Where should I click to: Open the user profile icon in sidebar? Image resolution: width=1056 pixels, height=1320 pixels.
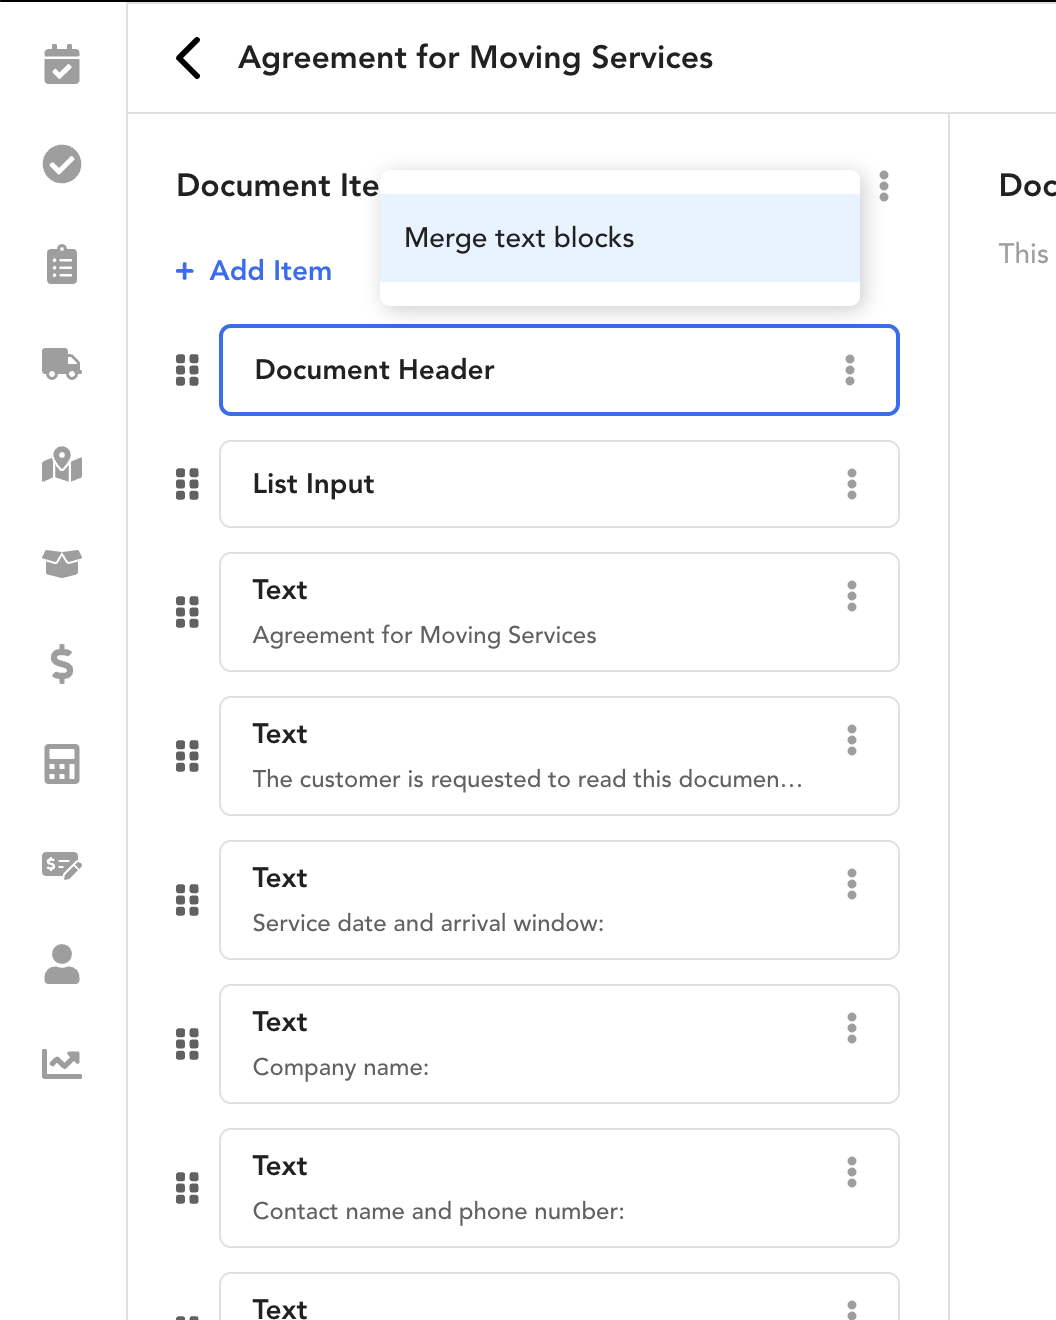click(62, 964)
